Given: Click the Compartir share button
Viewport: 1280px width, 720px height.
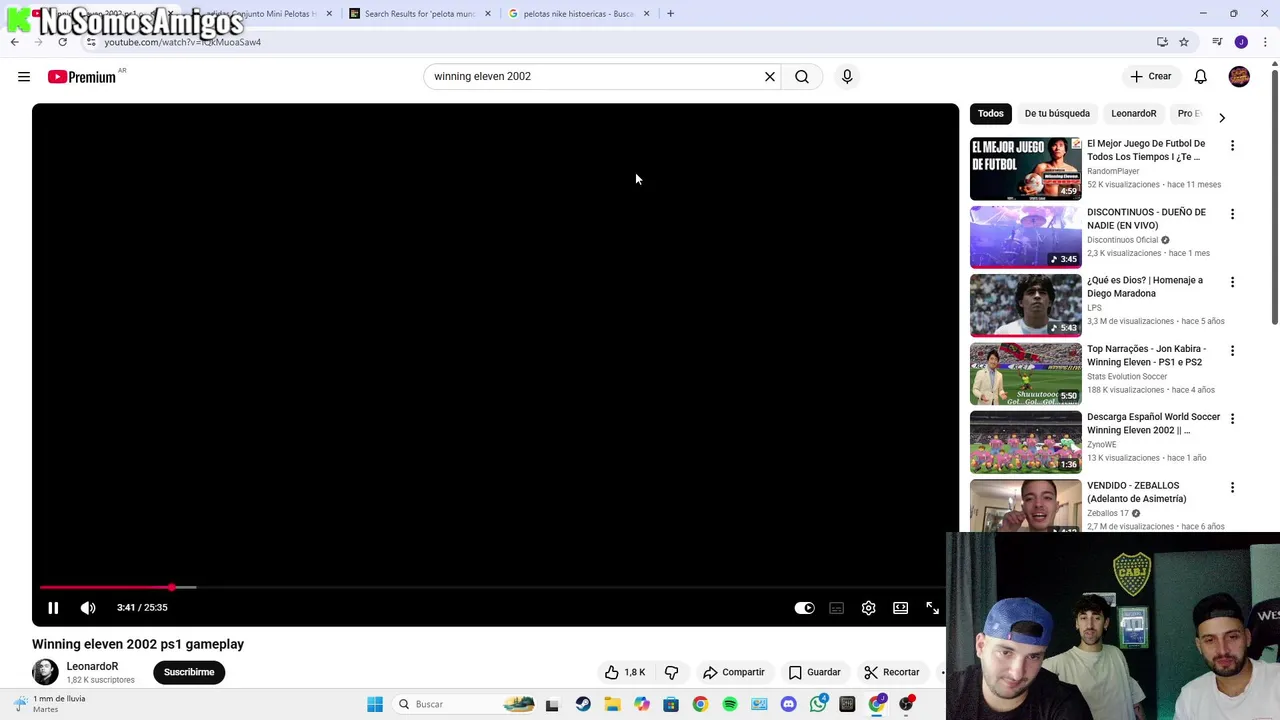Looking at the screenshot, I should [733, 672].
